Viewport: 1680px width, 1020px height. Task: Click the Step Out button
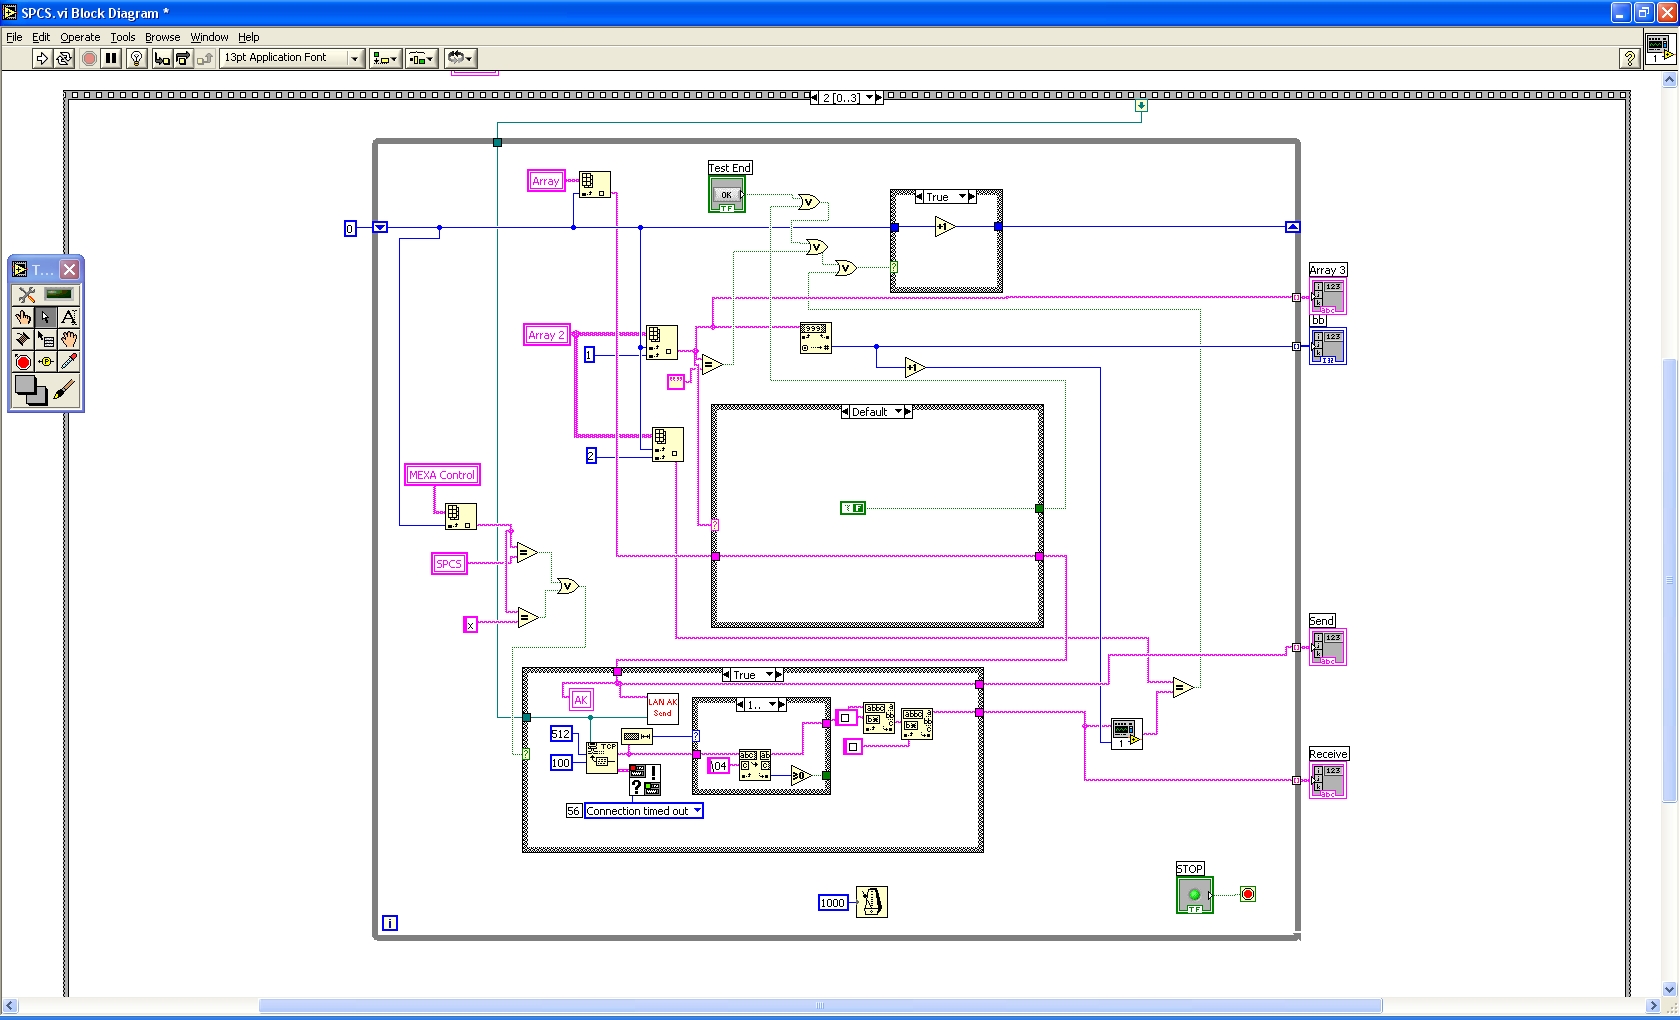[205, 59]
